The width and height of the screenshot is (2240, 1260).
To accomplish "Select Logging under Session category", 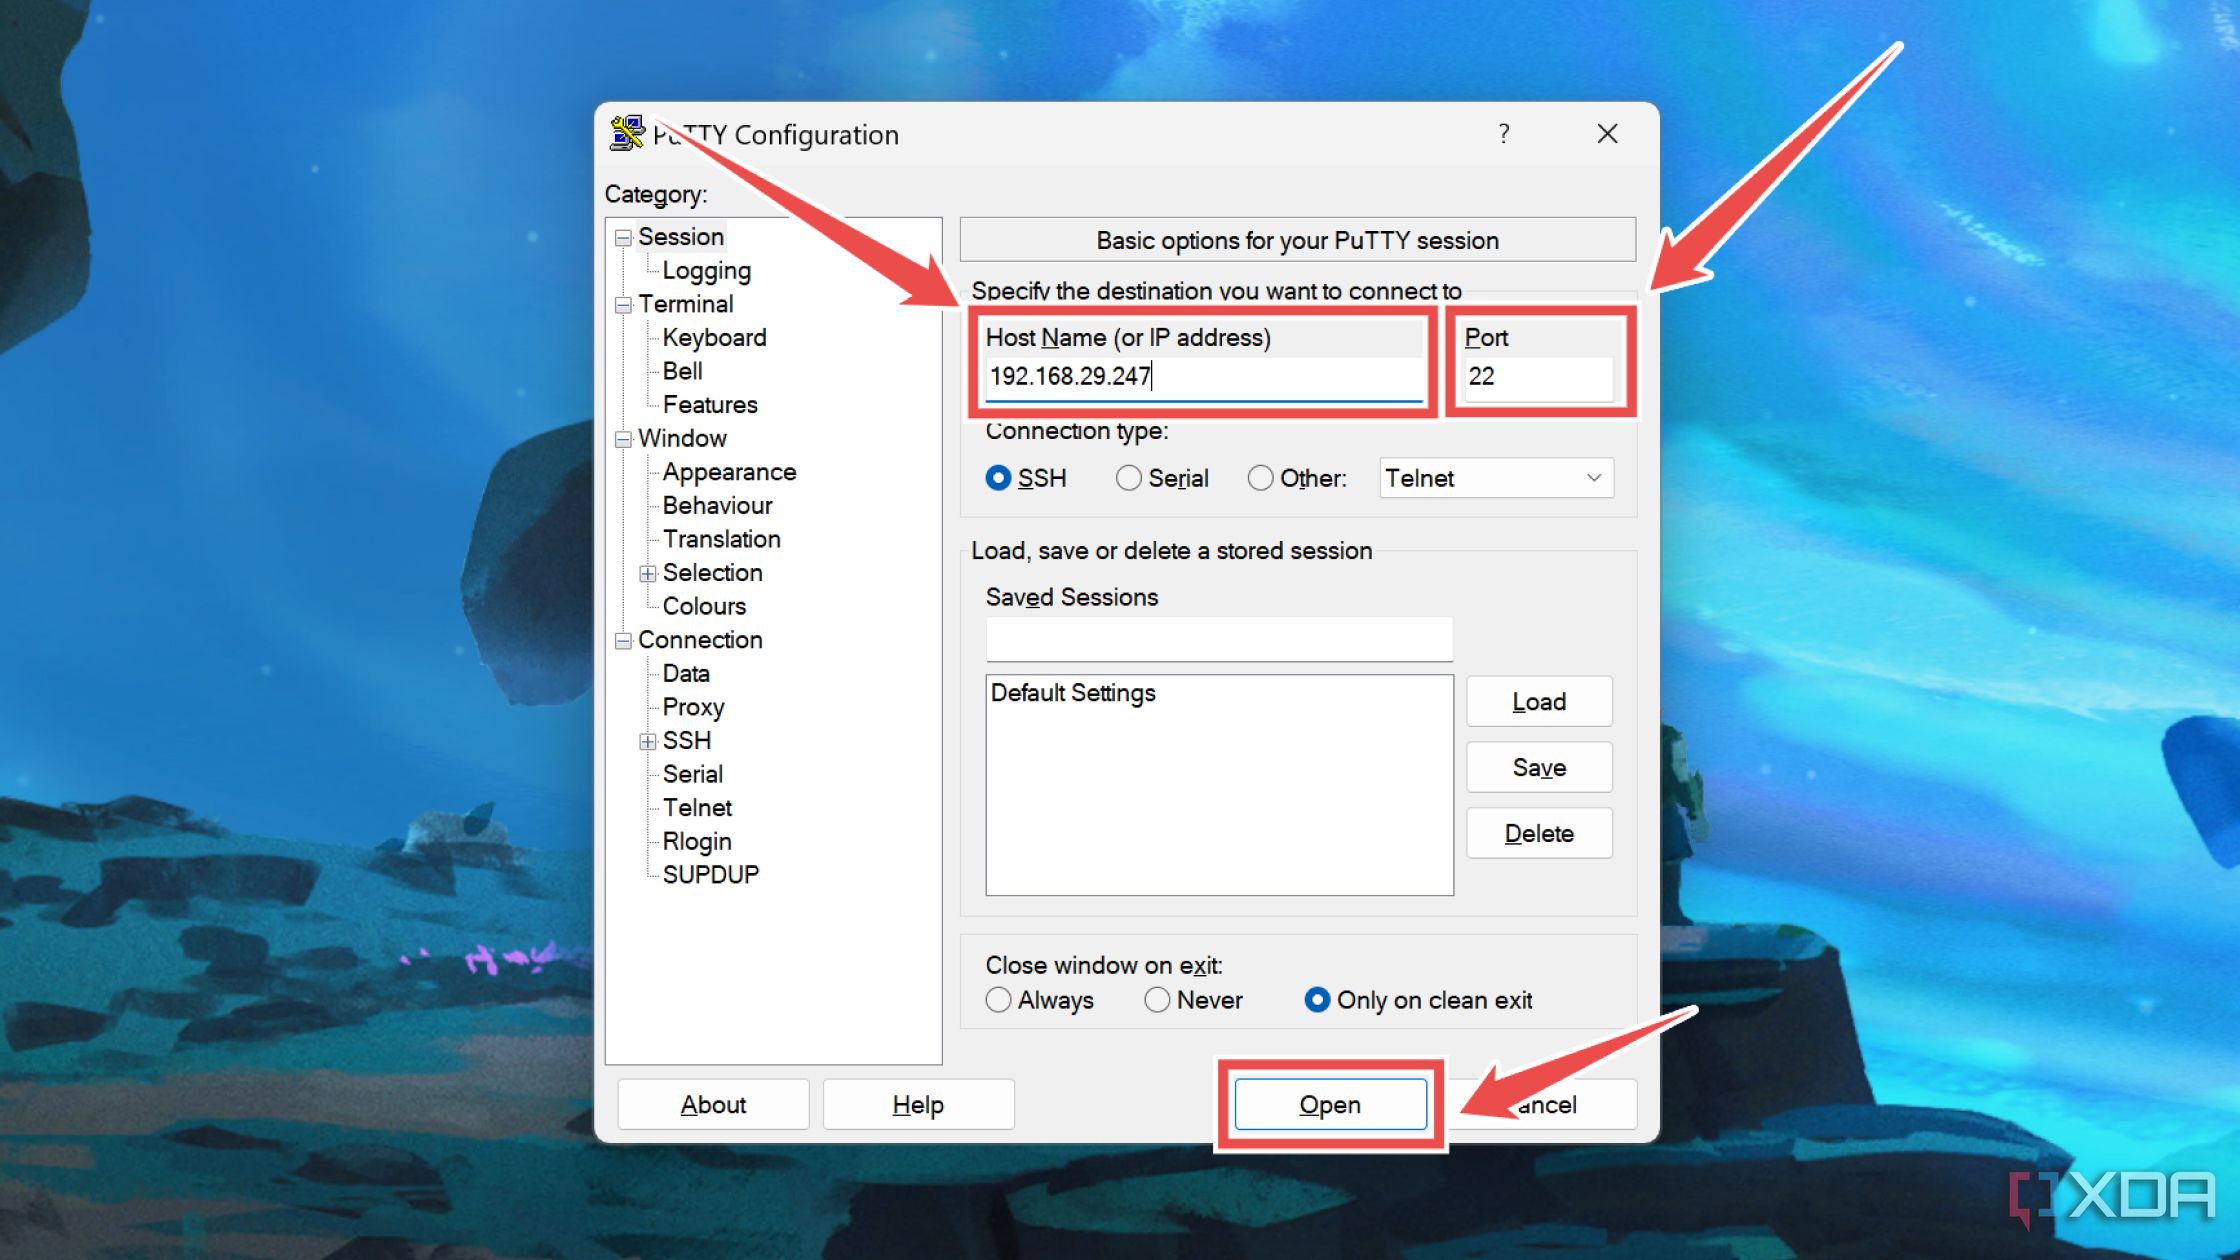I will 706,269.
